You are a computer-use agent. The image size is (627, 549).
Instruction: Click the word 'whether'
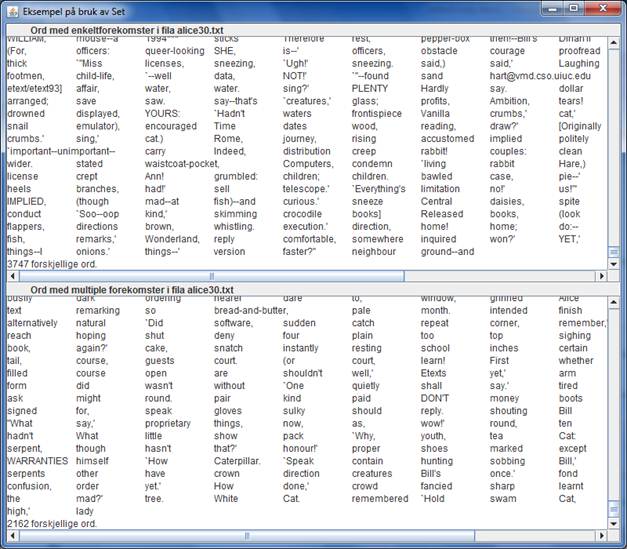pyautogui.click(x=576, y=361)
